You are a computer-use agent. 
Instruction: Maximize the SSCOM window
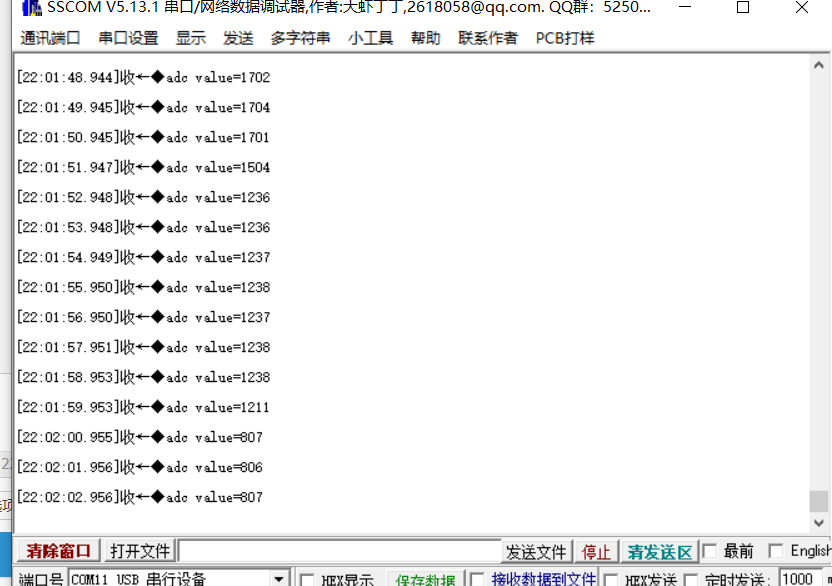coord(742,8)
